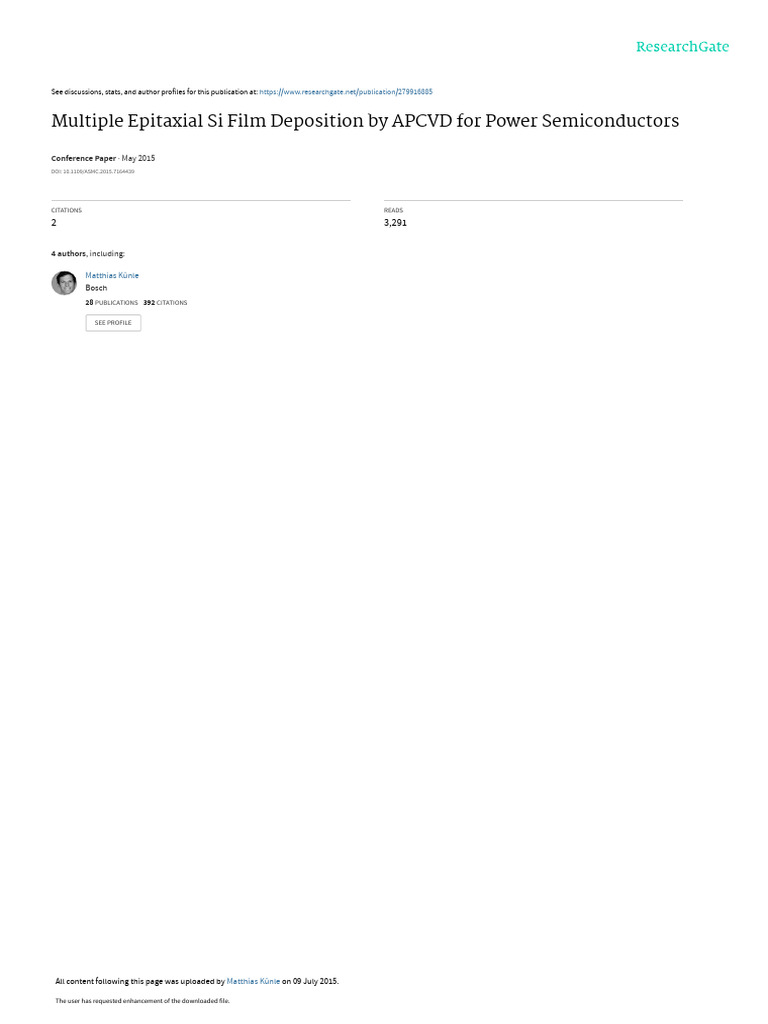The height and width of the screenshot is (1024, 768).
Task: Click the CITATIONS heading label
Action: coord(67,210)
